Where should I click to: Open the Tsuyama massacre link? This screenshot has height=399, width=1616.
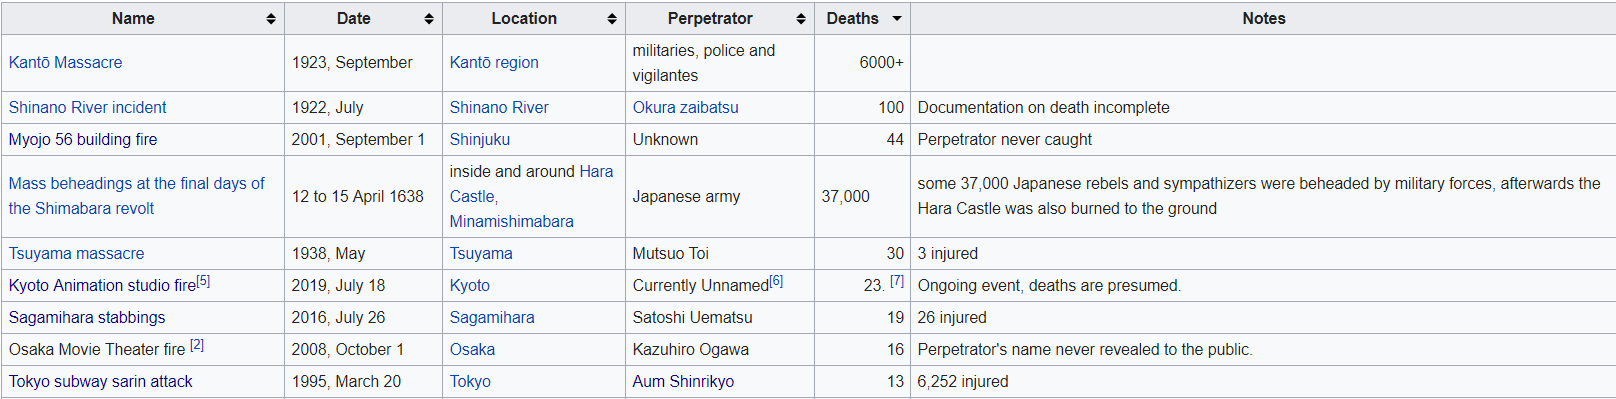click(x=76, y=253)
